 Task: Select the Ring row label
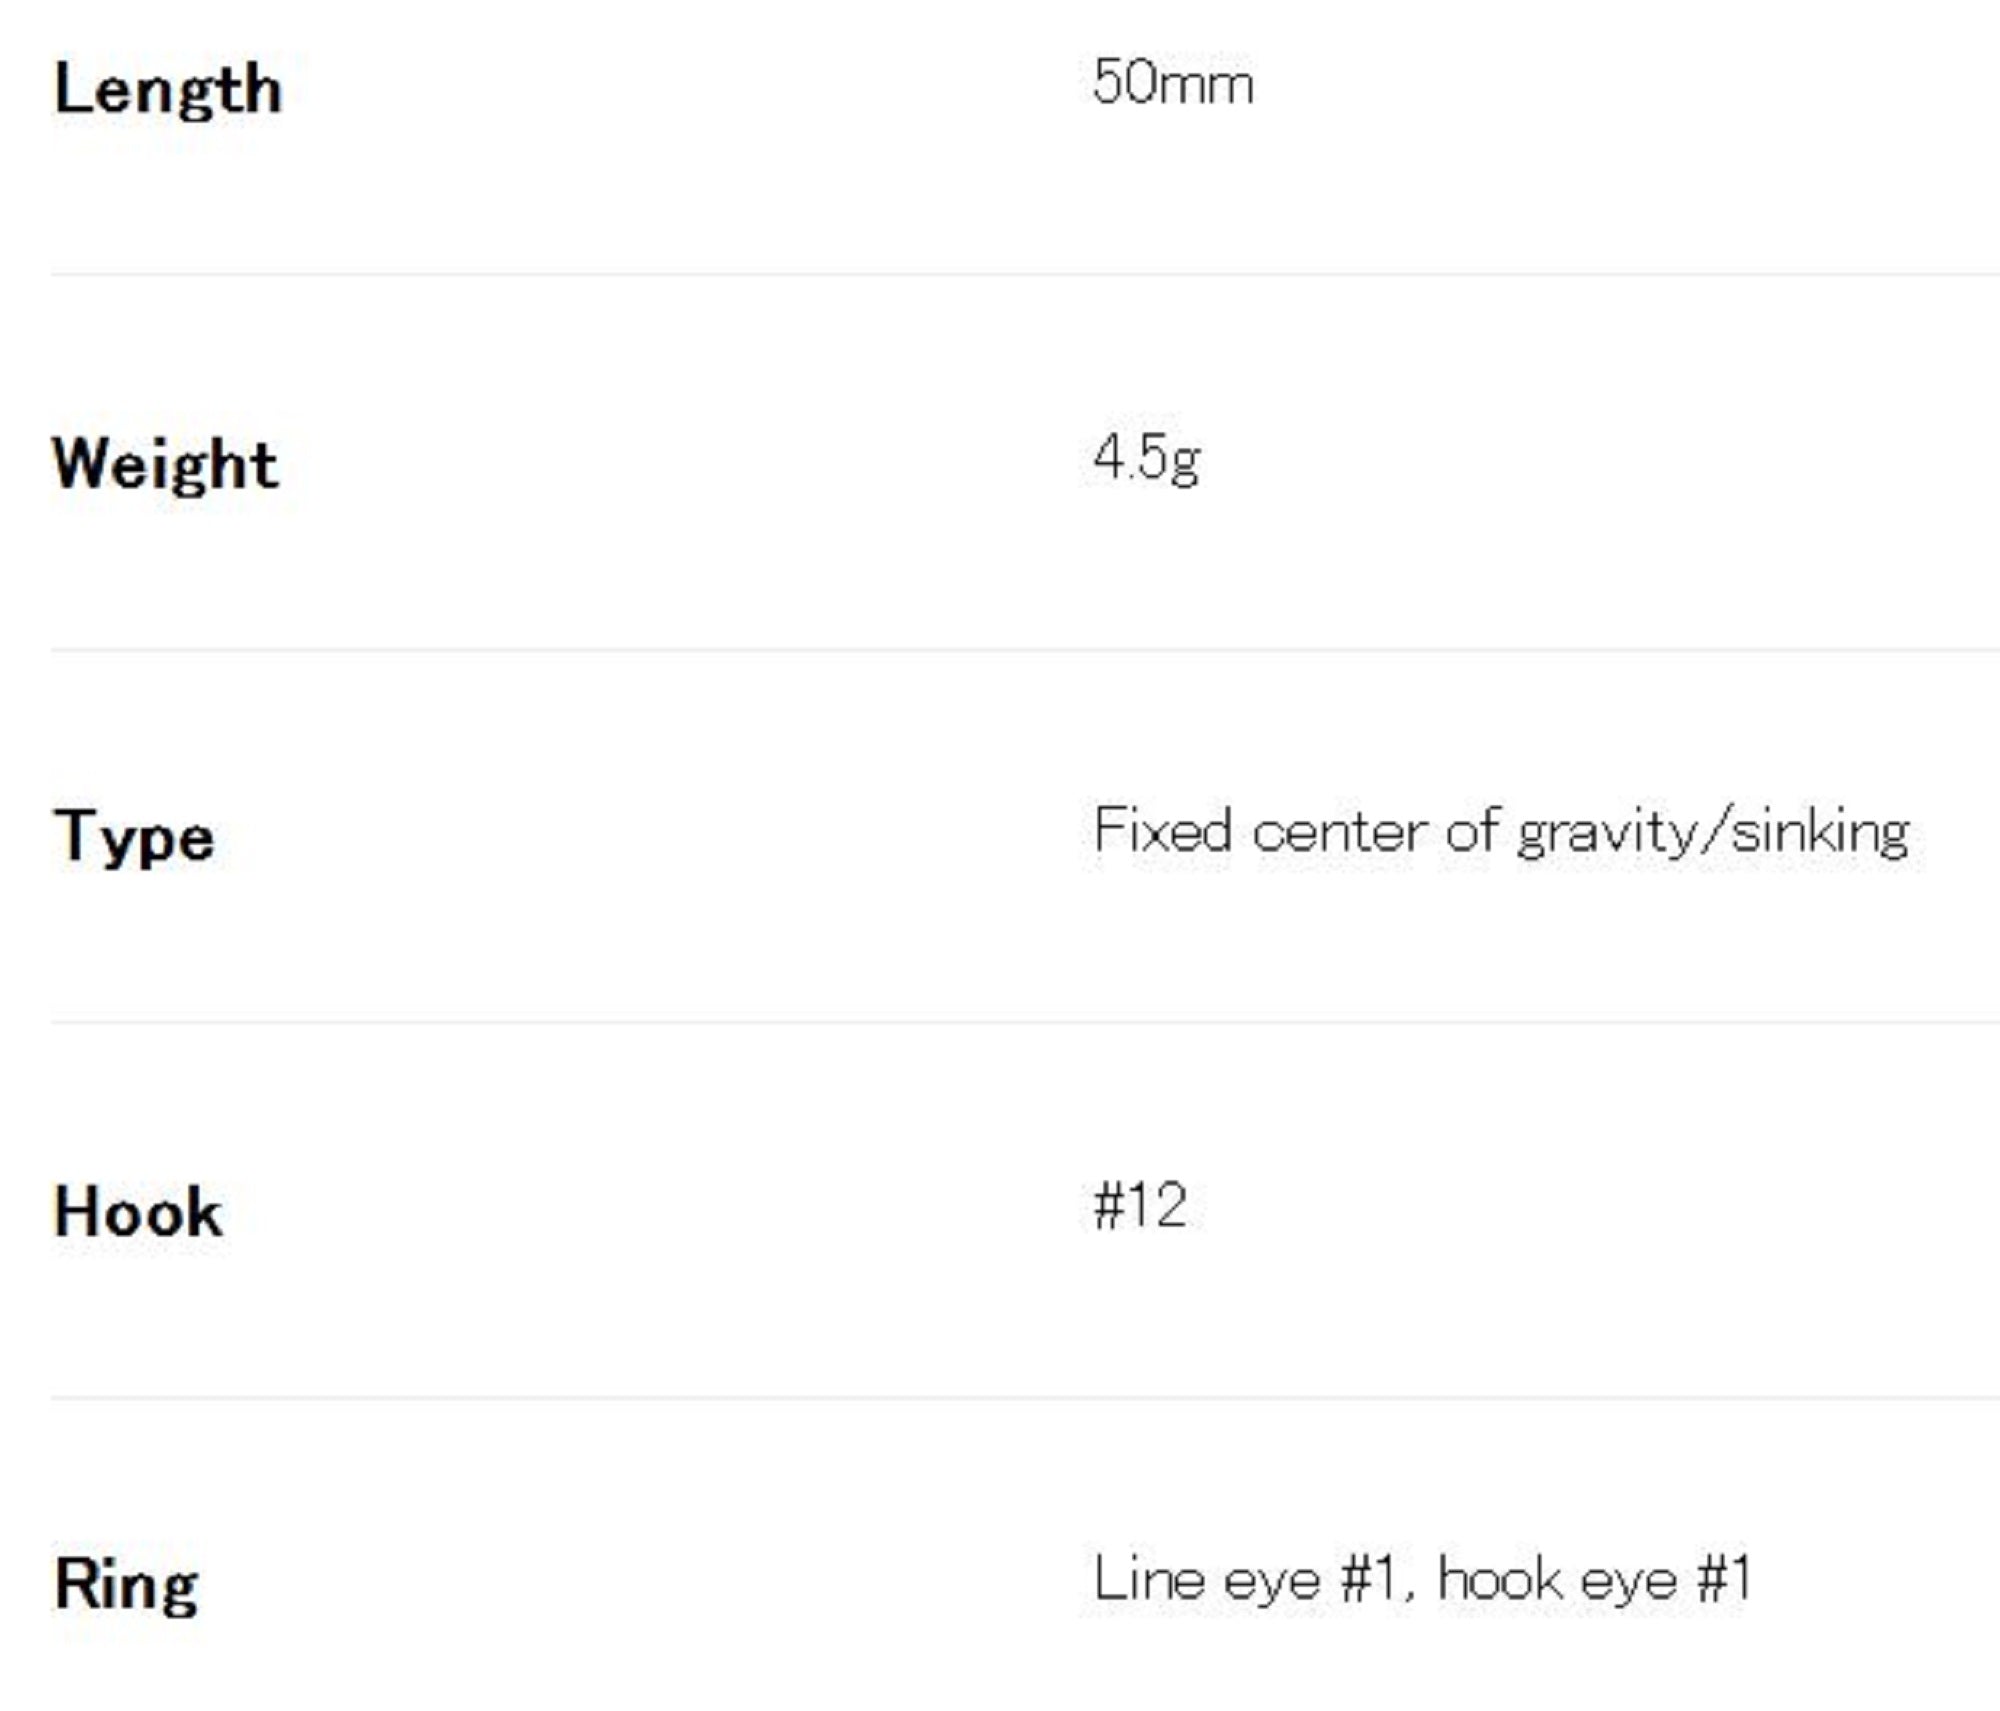point(126,1585)
